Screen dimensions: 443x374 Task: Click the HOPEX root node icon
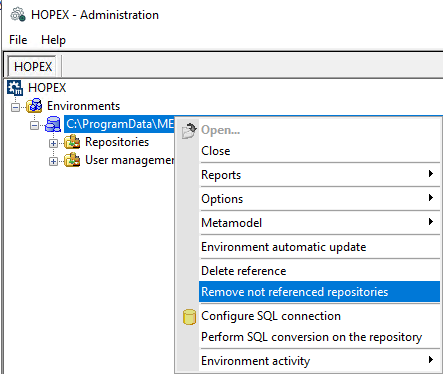point(15,88)
